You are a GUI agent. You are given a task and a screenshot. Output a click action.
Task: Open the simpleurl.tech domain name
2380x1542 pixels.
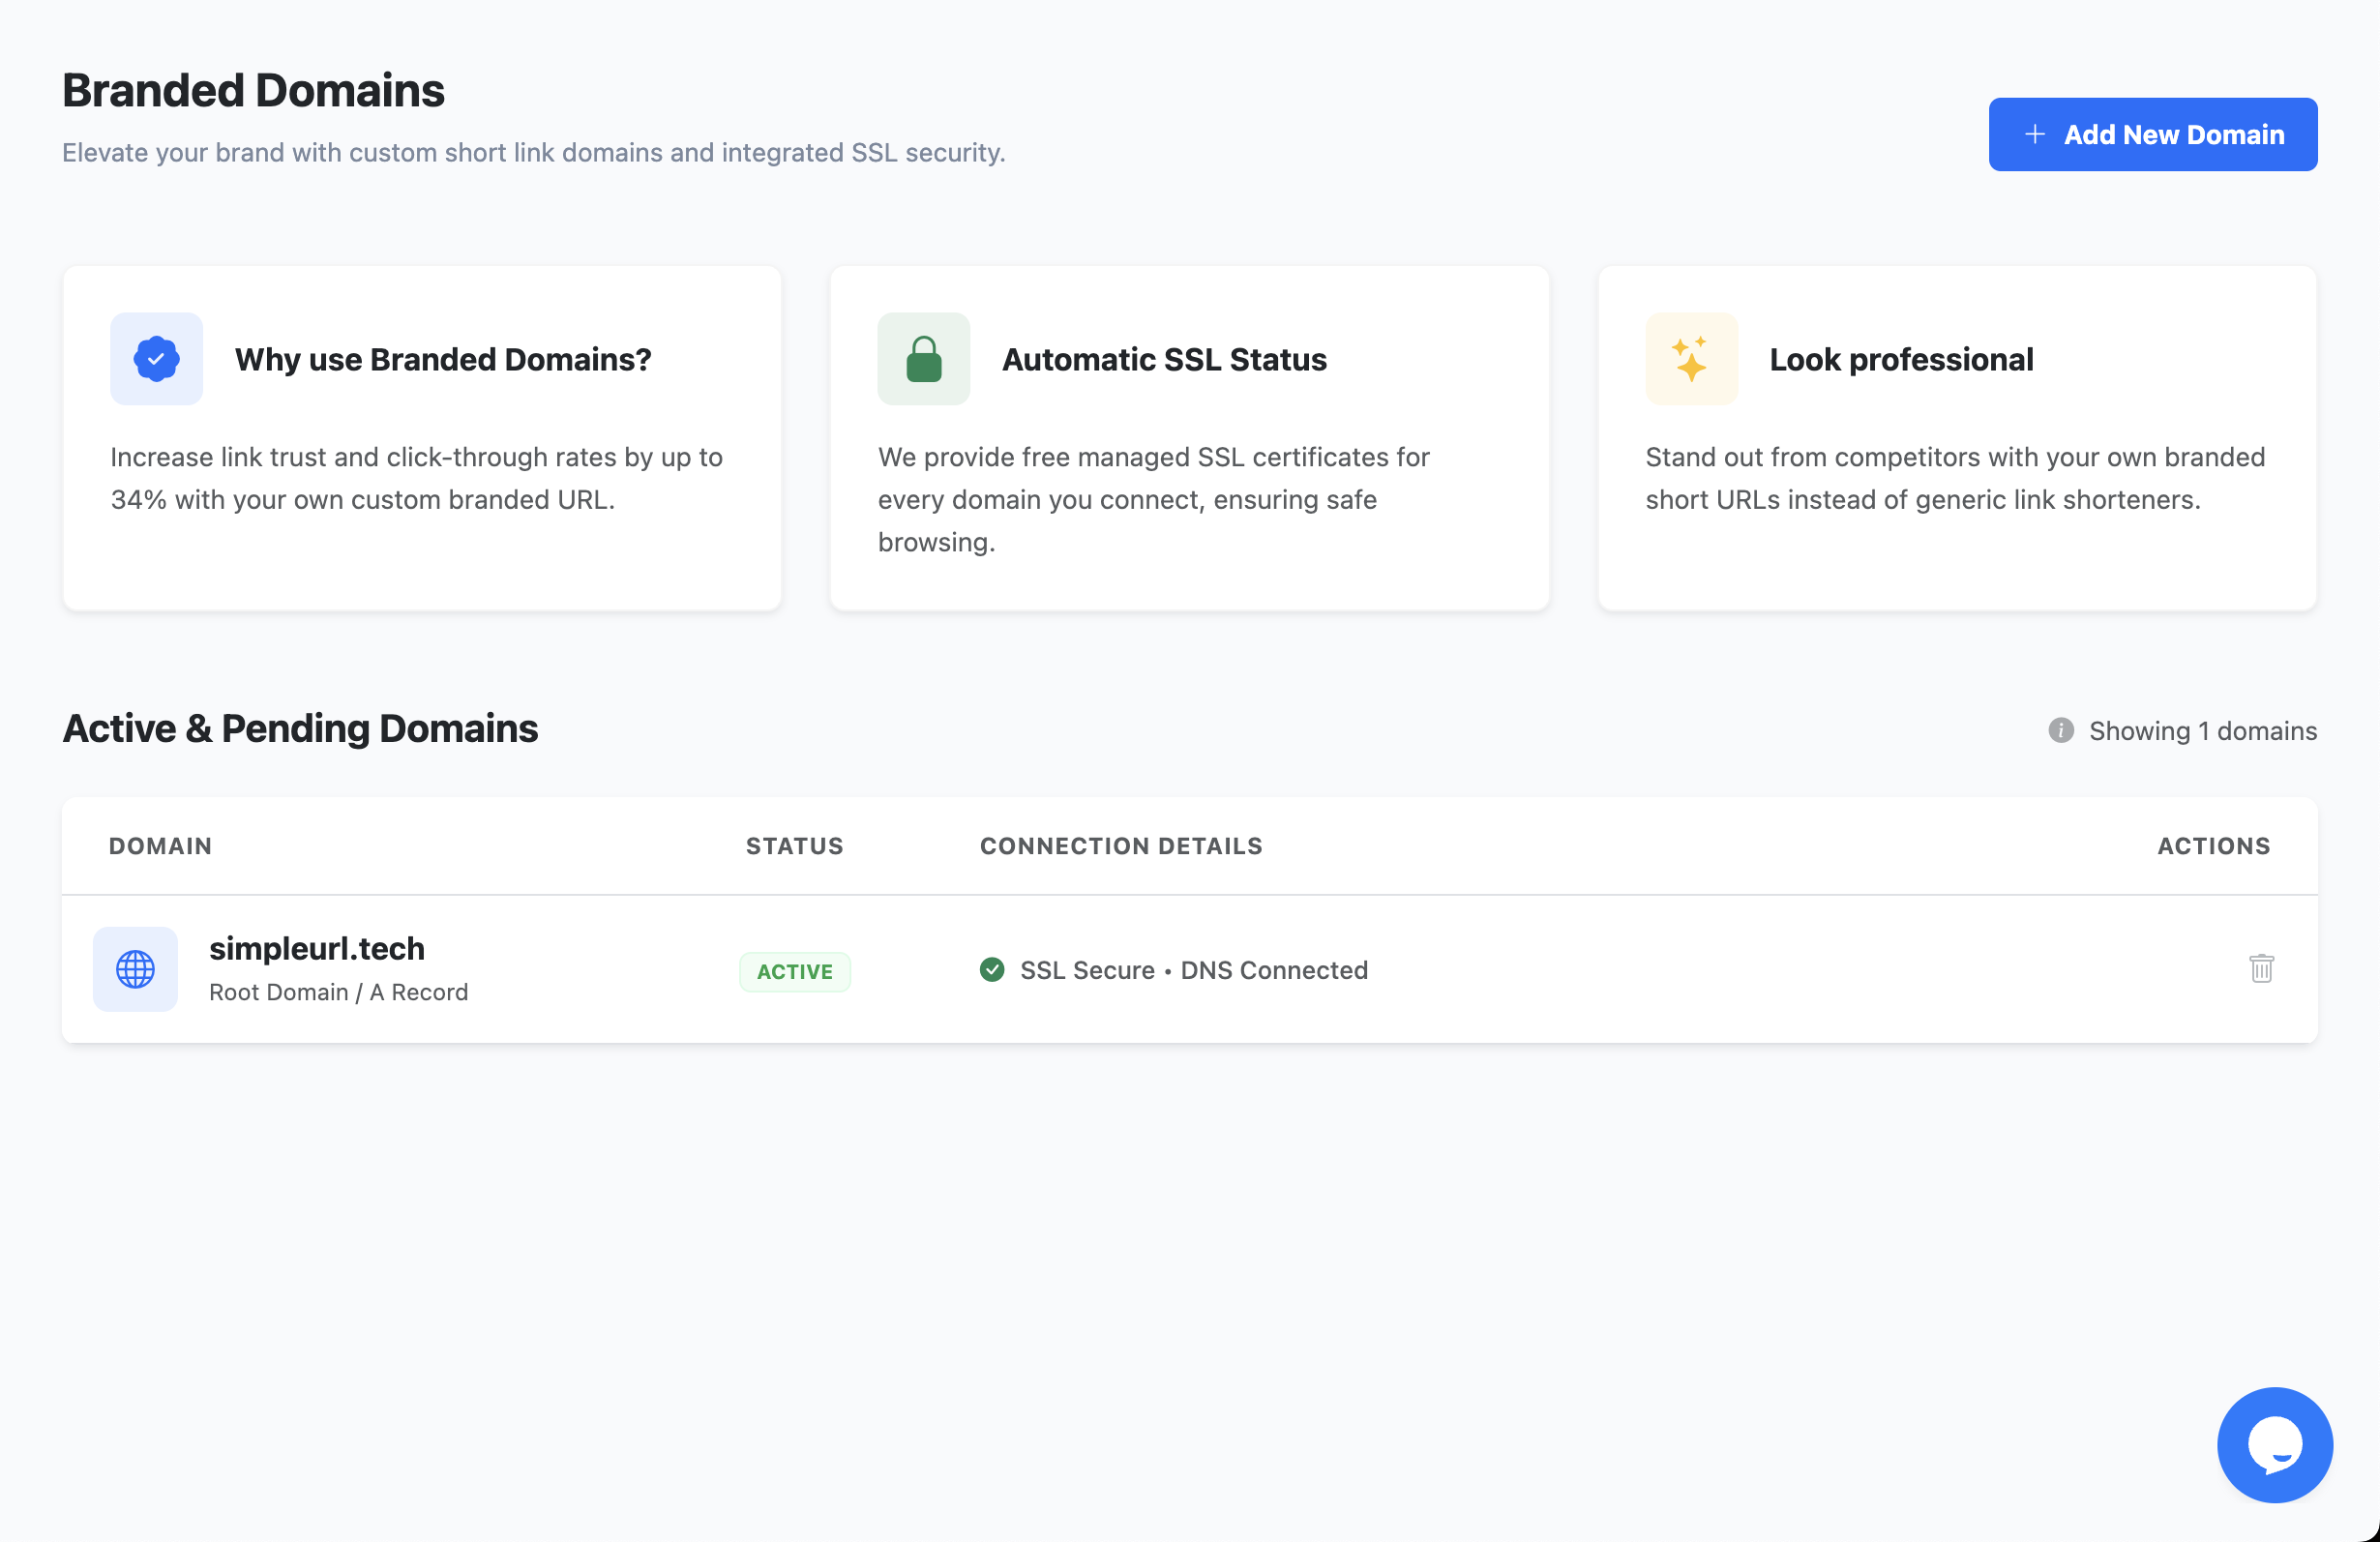(x=317, y=948)
